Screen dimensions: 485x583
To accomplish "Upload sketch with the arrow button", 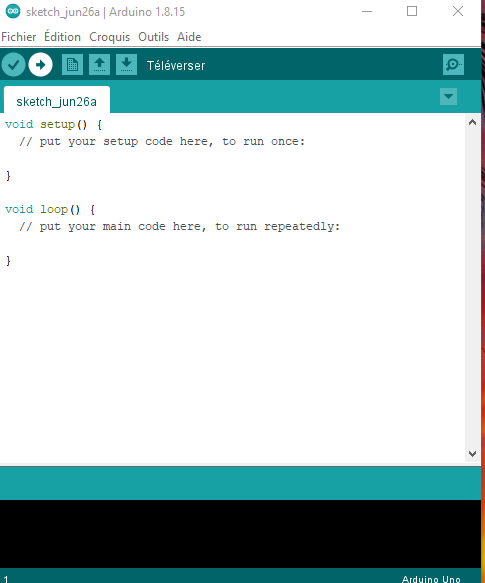I will (41, 65).
